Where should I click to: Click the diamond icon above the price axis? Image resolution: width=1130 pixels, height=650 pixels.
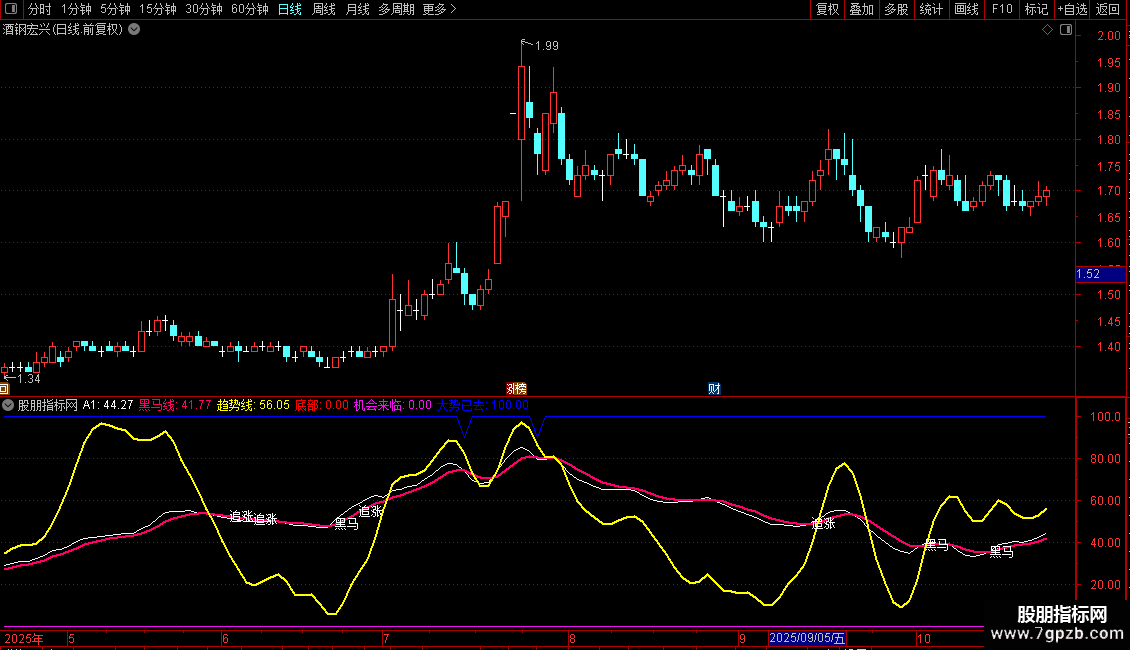(x=1047, y=30)
